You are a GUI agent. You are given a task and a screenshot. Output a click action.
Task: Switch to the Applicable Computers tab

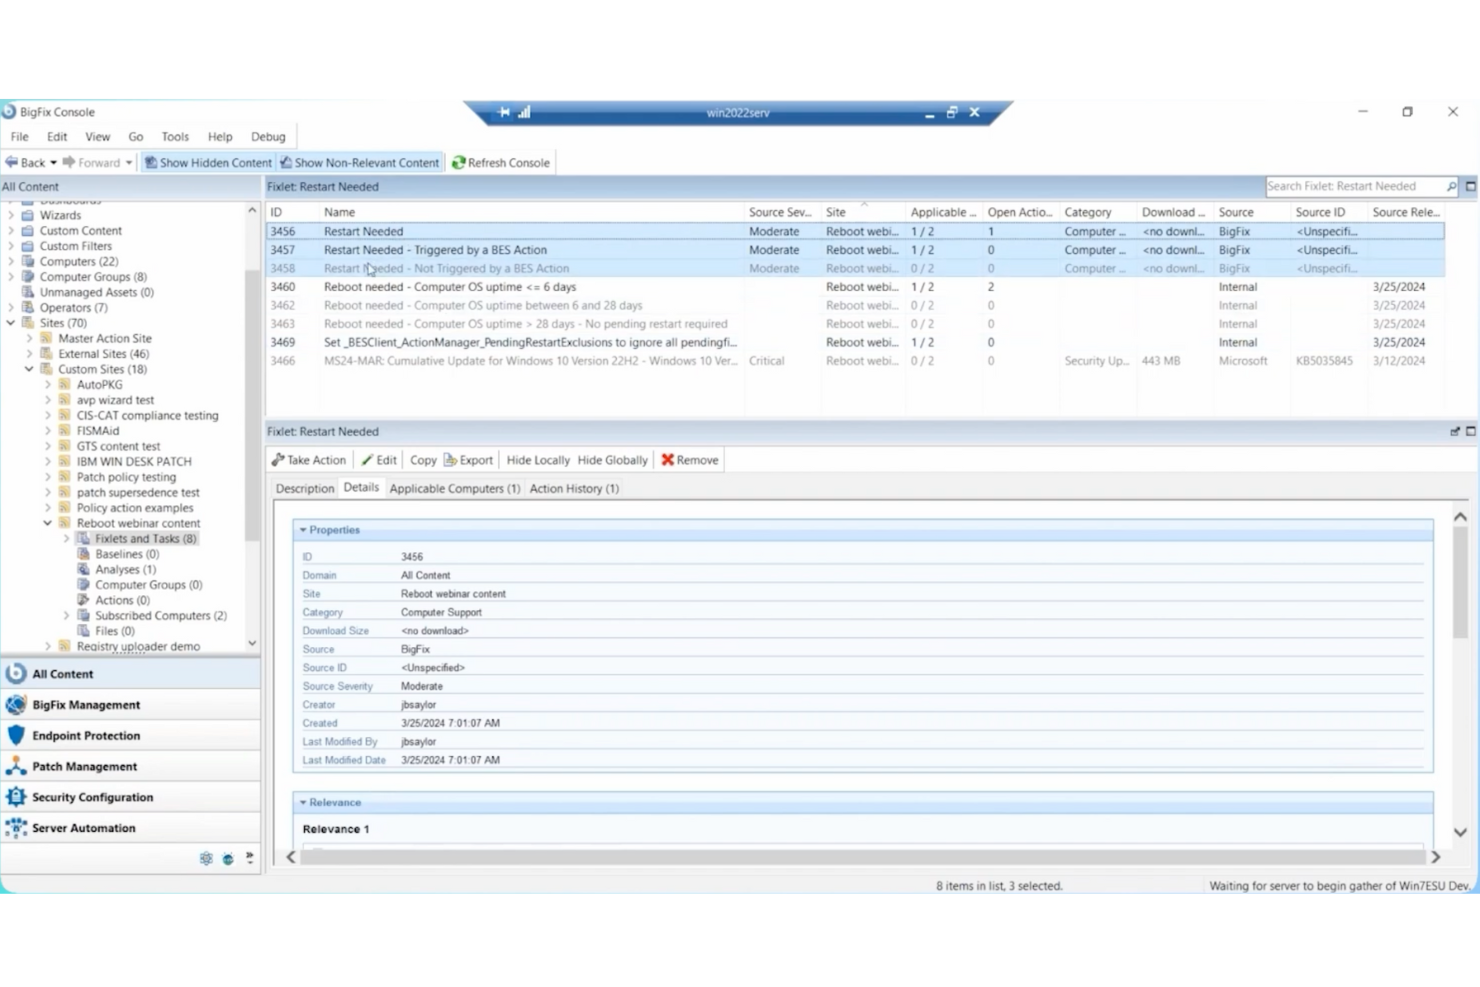tap(454, 488)
